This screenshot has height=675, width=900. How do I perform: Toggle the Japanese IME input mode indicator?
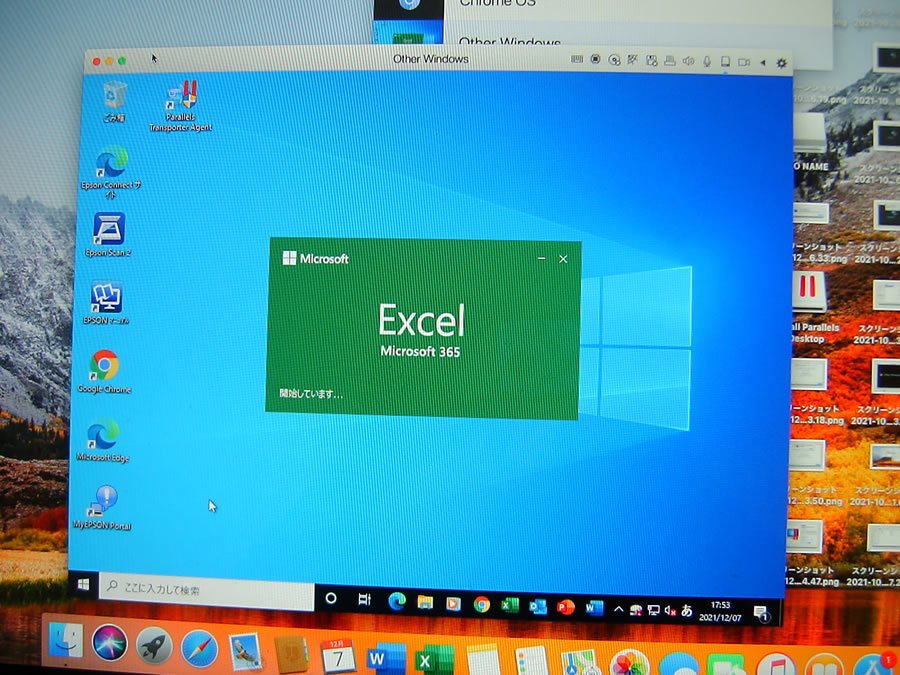tap(686, 611)
